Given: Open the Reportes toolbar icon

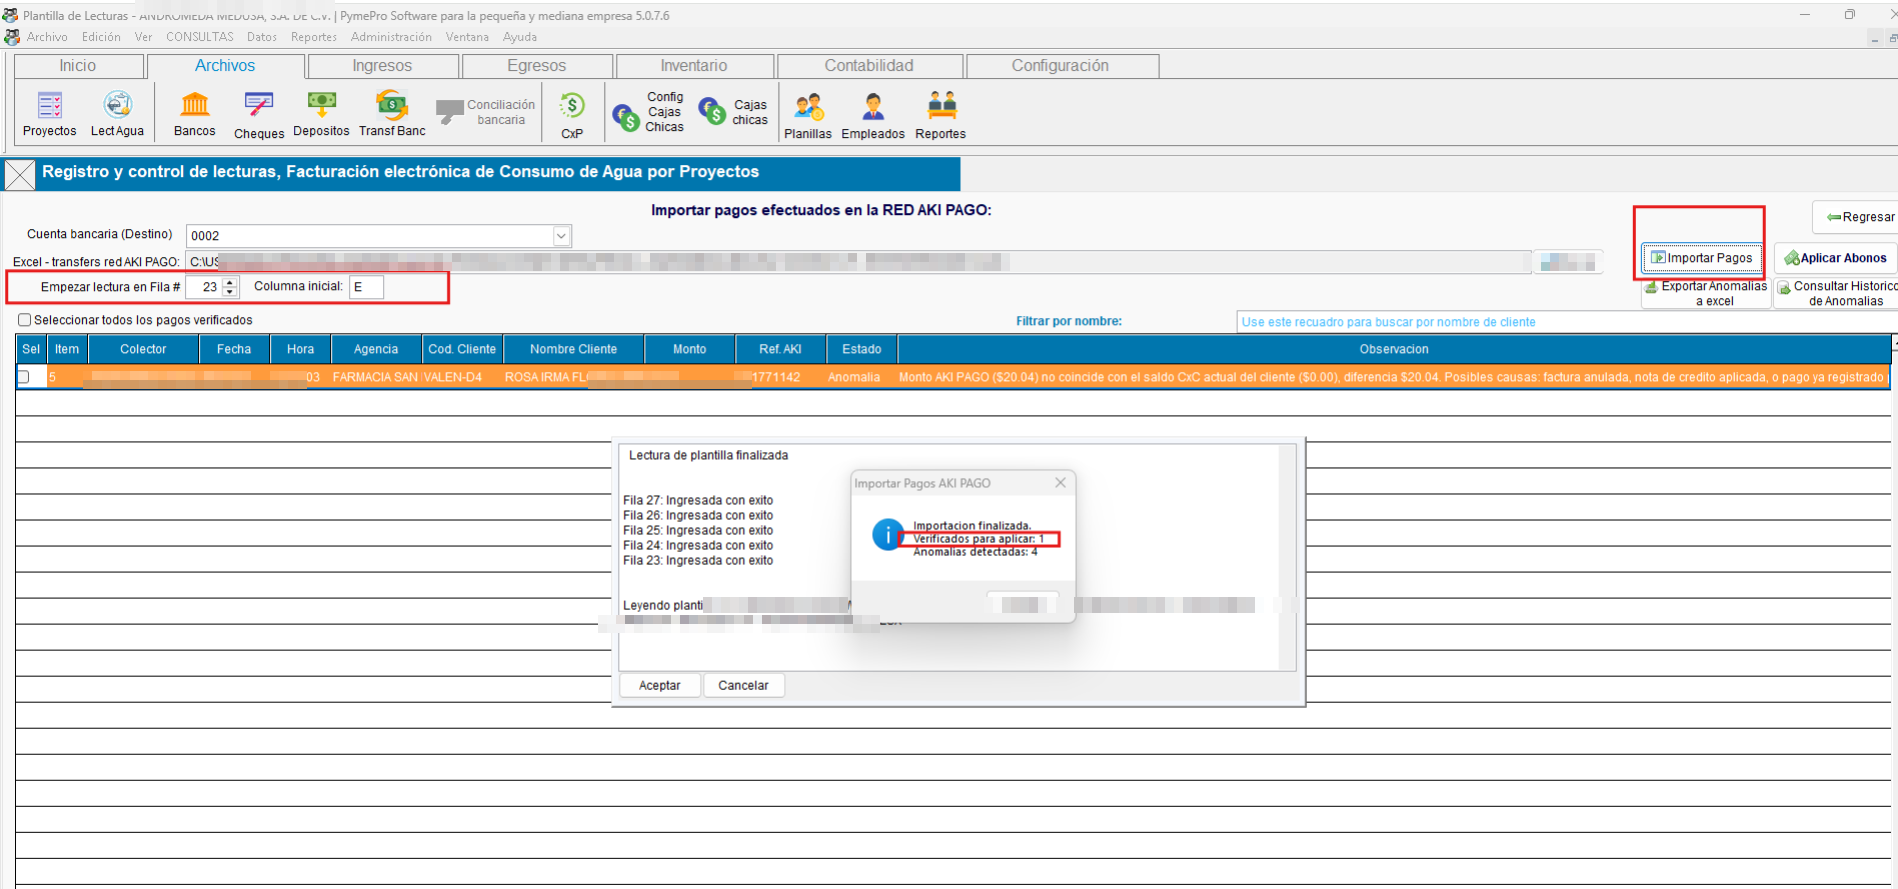Looking at the screenshot, I should (x=941, y=114).
